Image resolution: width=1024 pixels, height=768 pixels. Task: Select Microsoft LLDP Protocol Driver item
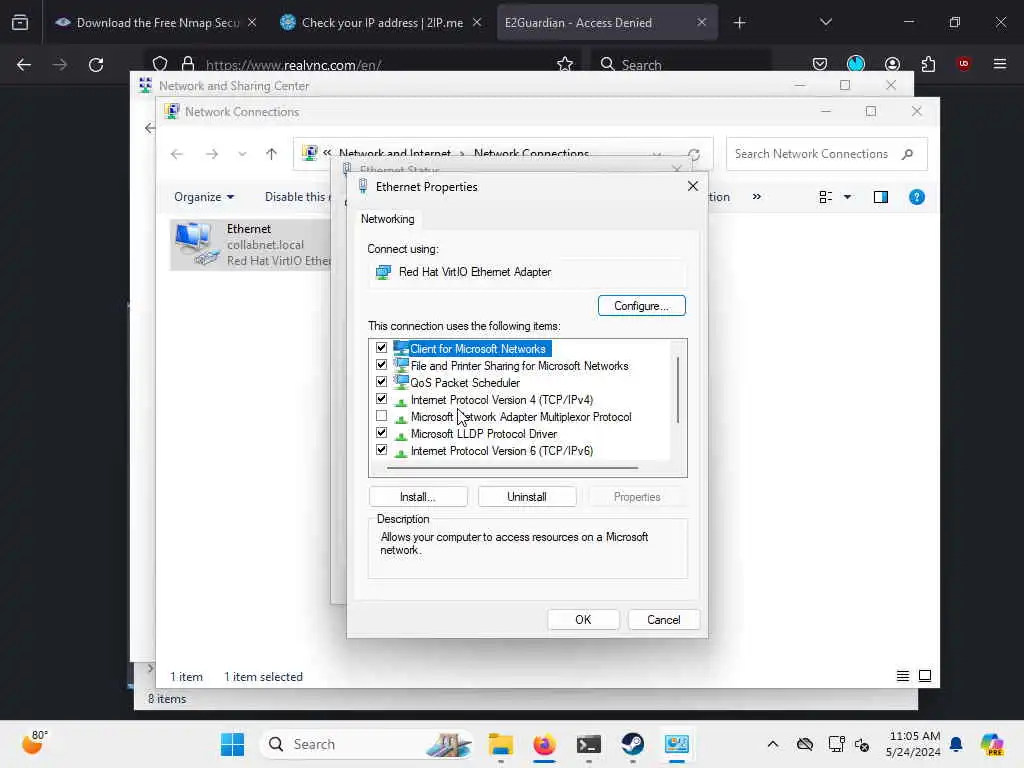coord(484,434)
